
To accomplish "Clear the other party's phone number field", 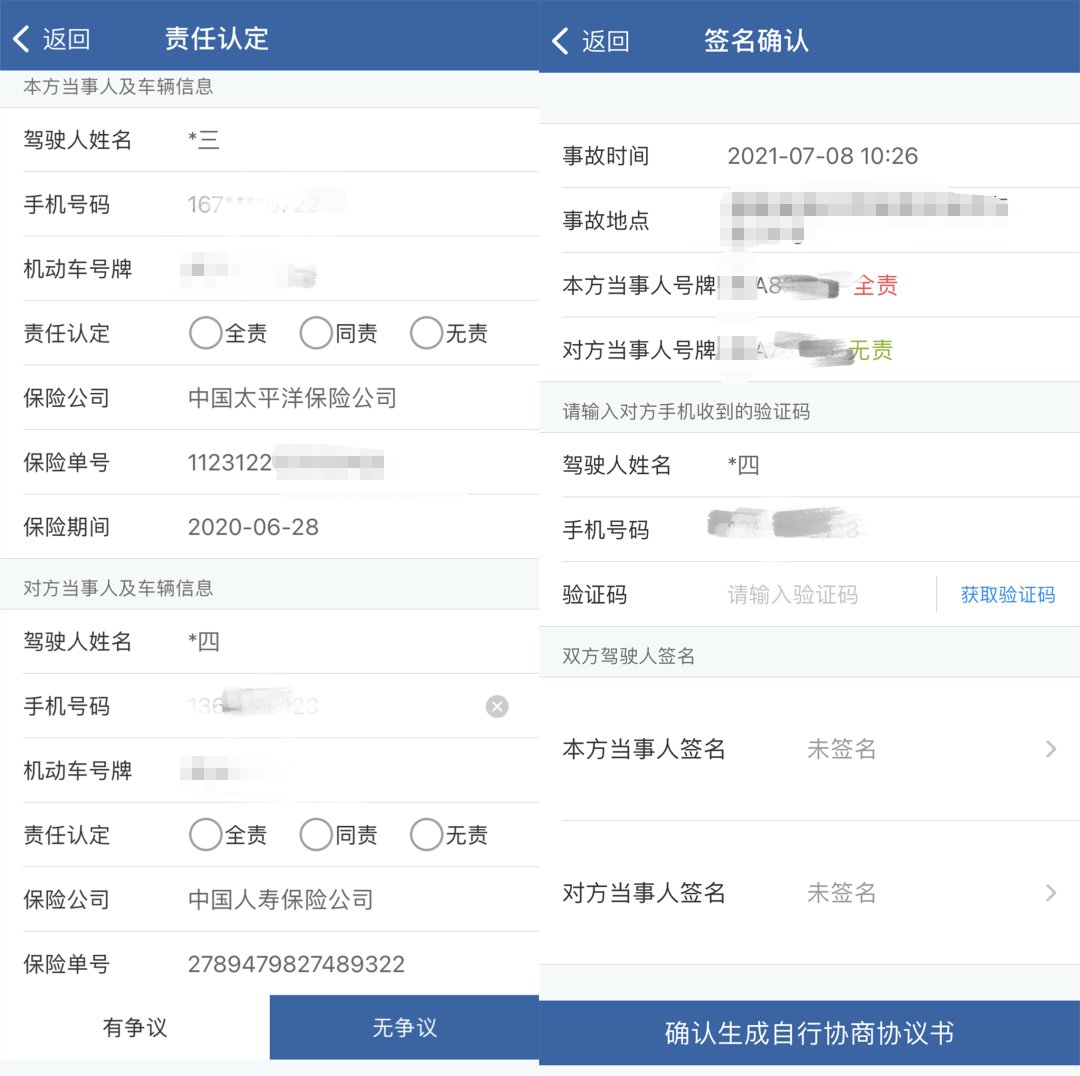I will (497, 707).
